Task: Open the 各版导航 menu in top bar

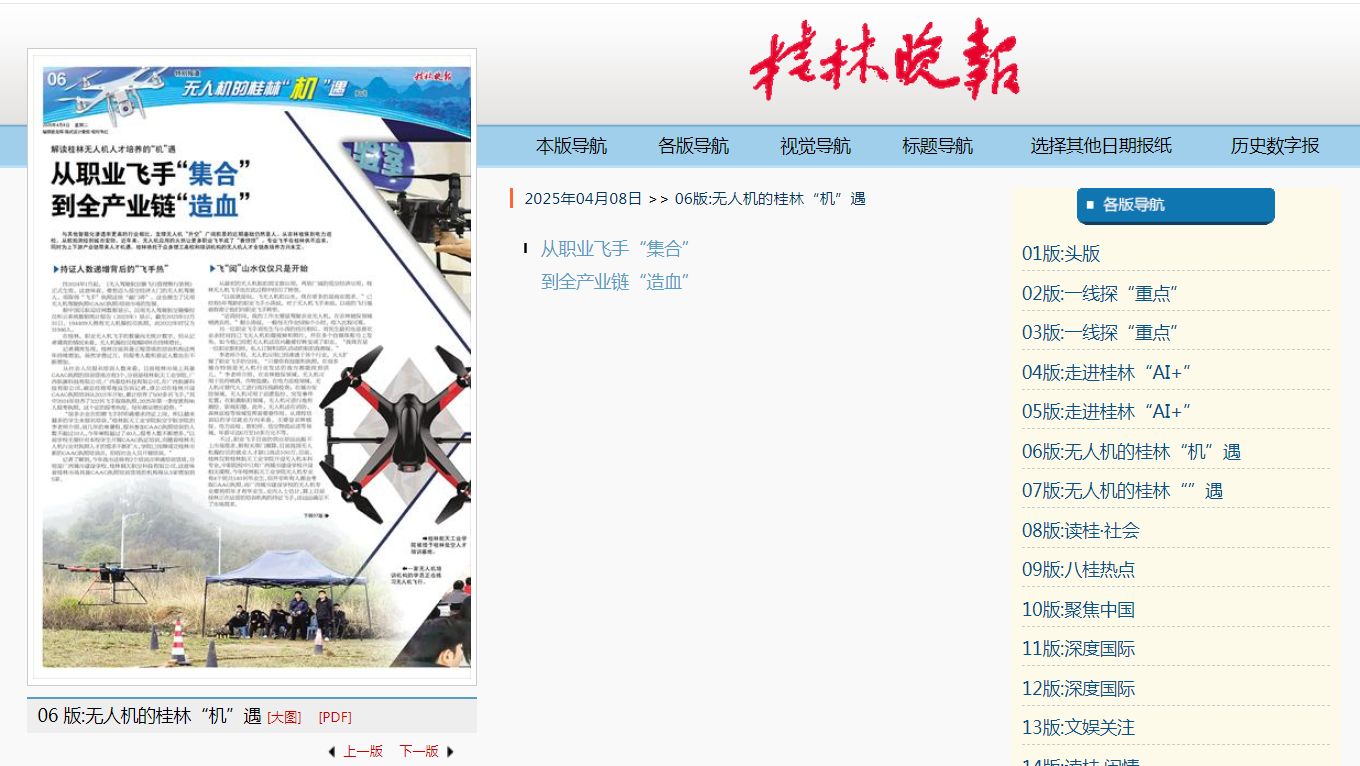Action: pos(693,146)
